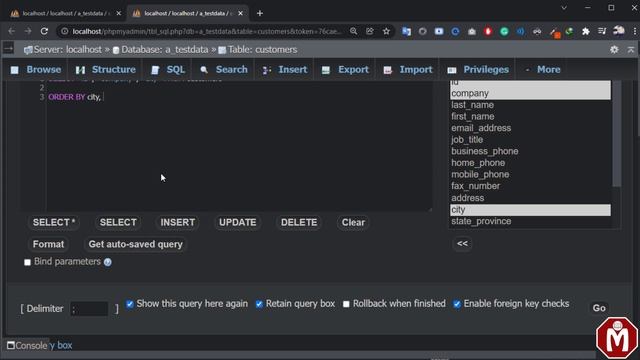640x360 pixels.
Task: Open a new browser tab
Action: 260,13
